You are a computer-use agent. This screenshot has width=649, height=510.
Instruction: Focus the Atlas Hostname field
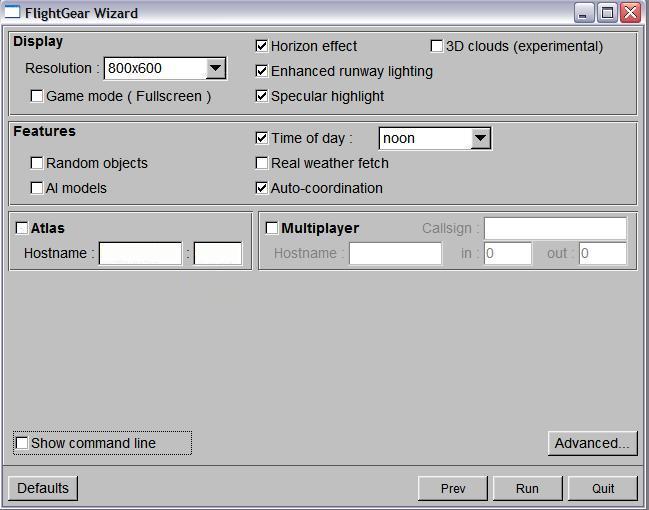[140, 253]
